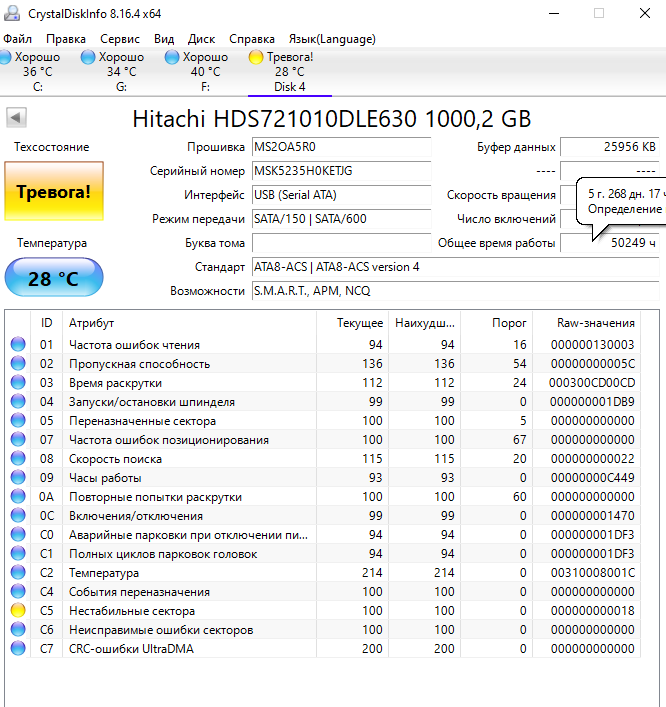Click blue status icon for attribute 0A
This screenshot has height=707, width=666.
[x=18, y=496]
